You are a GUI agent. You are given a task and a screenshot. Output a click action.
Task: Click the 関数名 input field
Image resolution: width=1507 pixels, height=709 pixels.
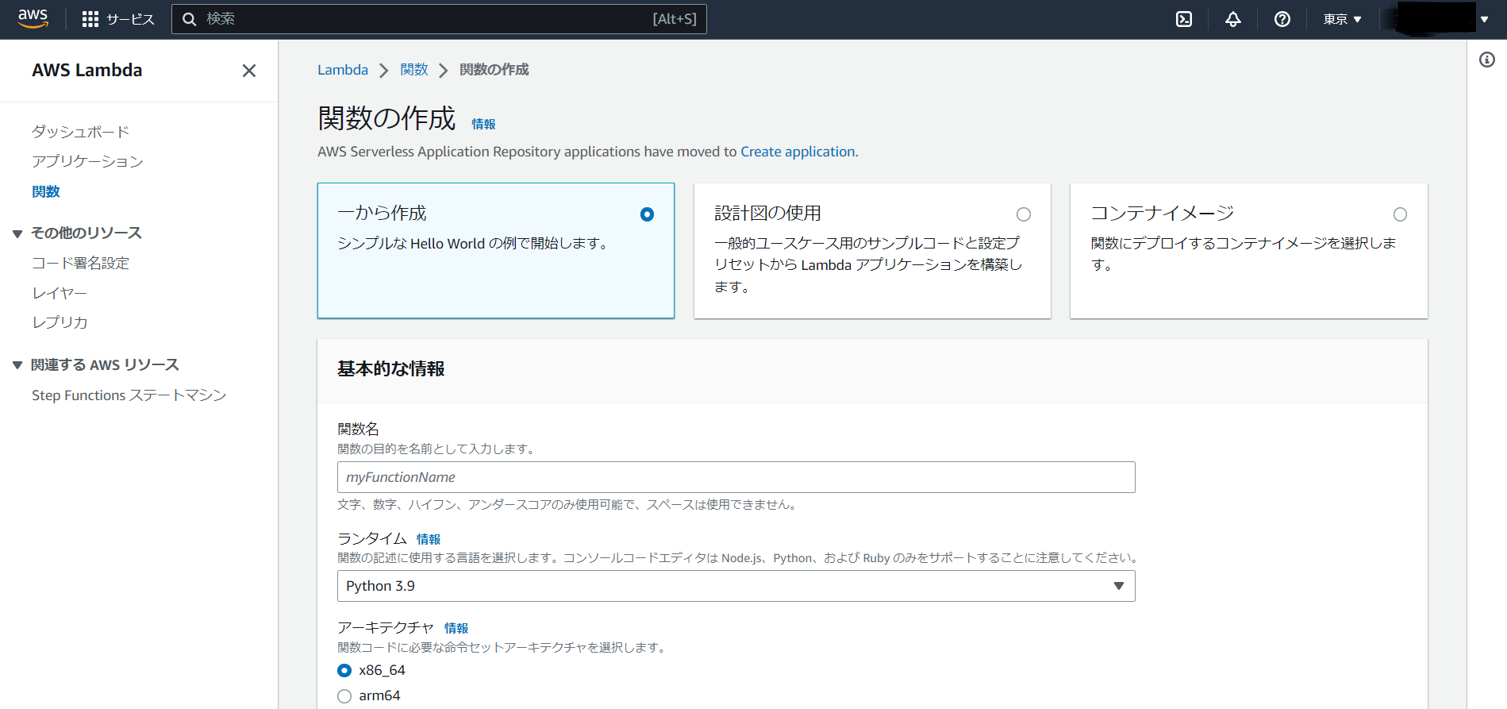(736, 477)
